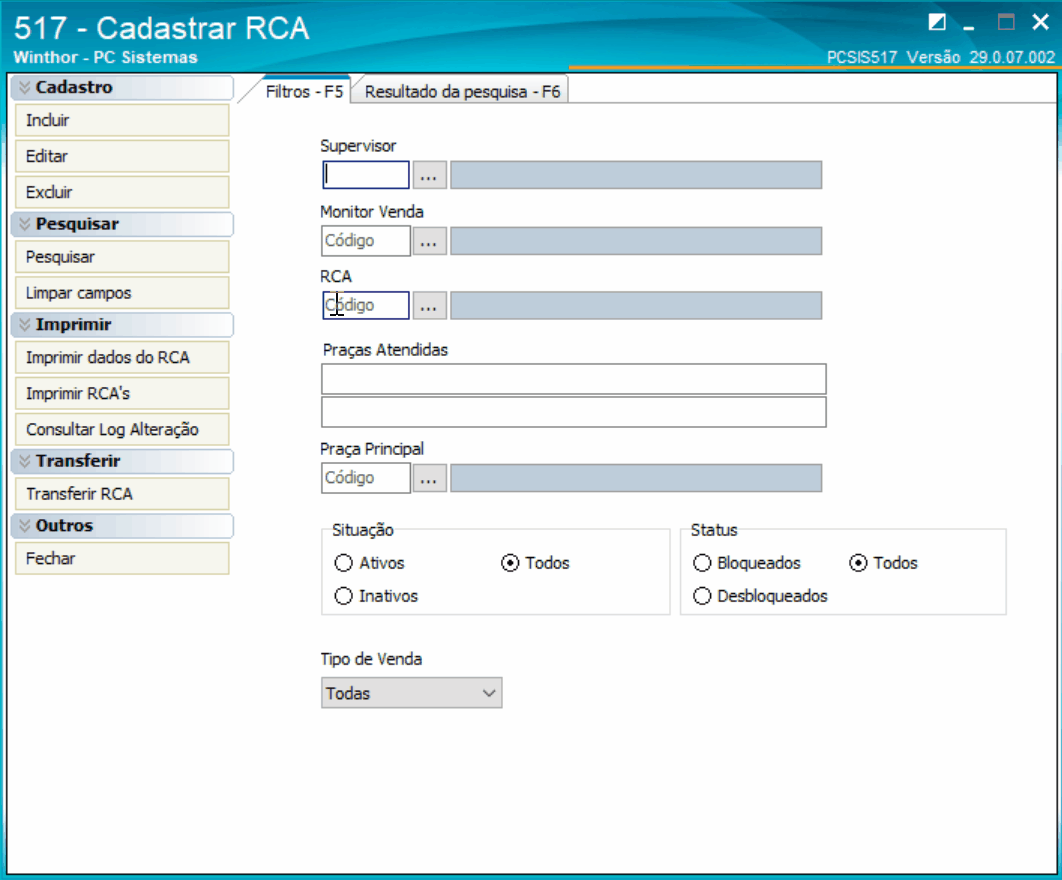Screen dimensions: 1062x880
Task: Focus the Praça Principal Código field
Action: (x=366, y=478)
